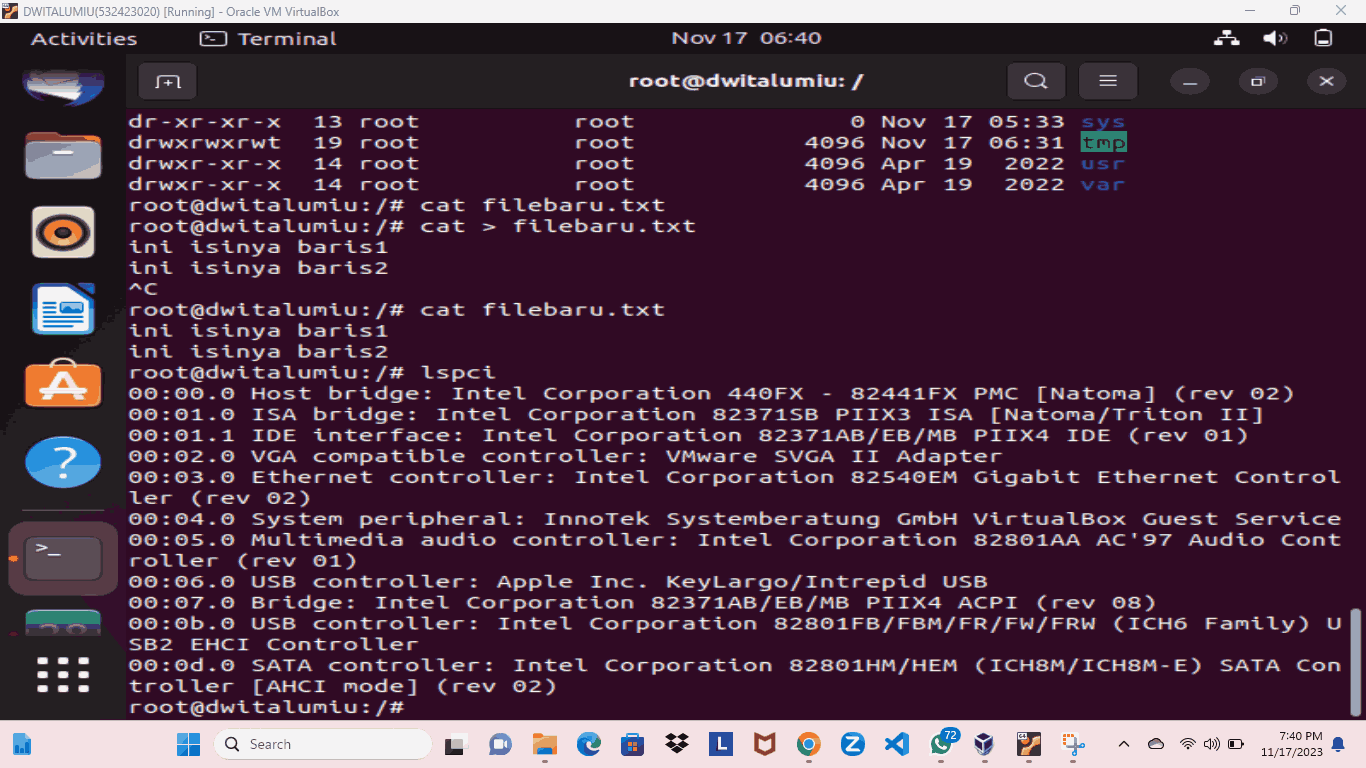Viewport: 1366px width, 768px height.
Task: Open the Windows clock showing 7:40 PM
Action: [1291, 744]
